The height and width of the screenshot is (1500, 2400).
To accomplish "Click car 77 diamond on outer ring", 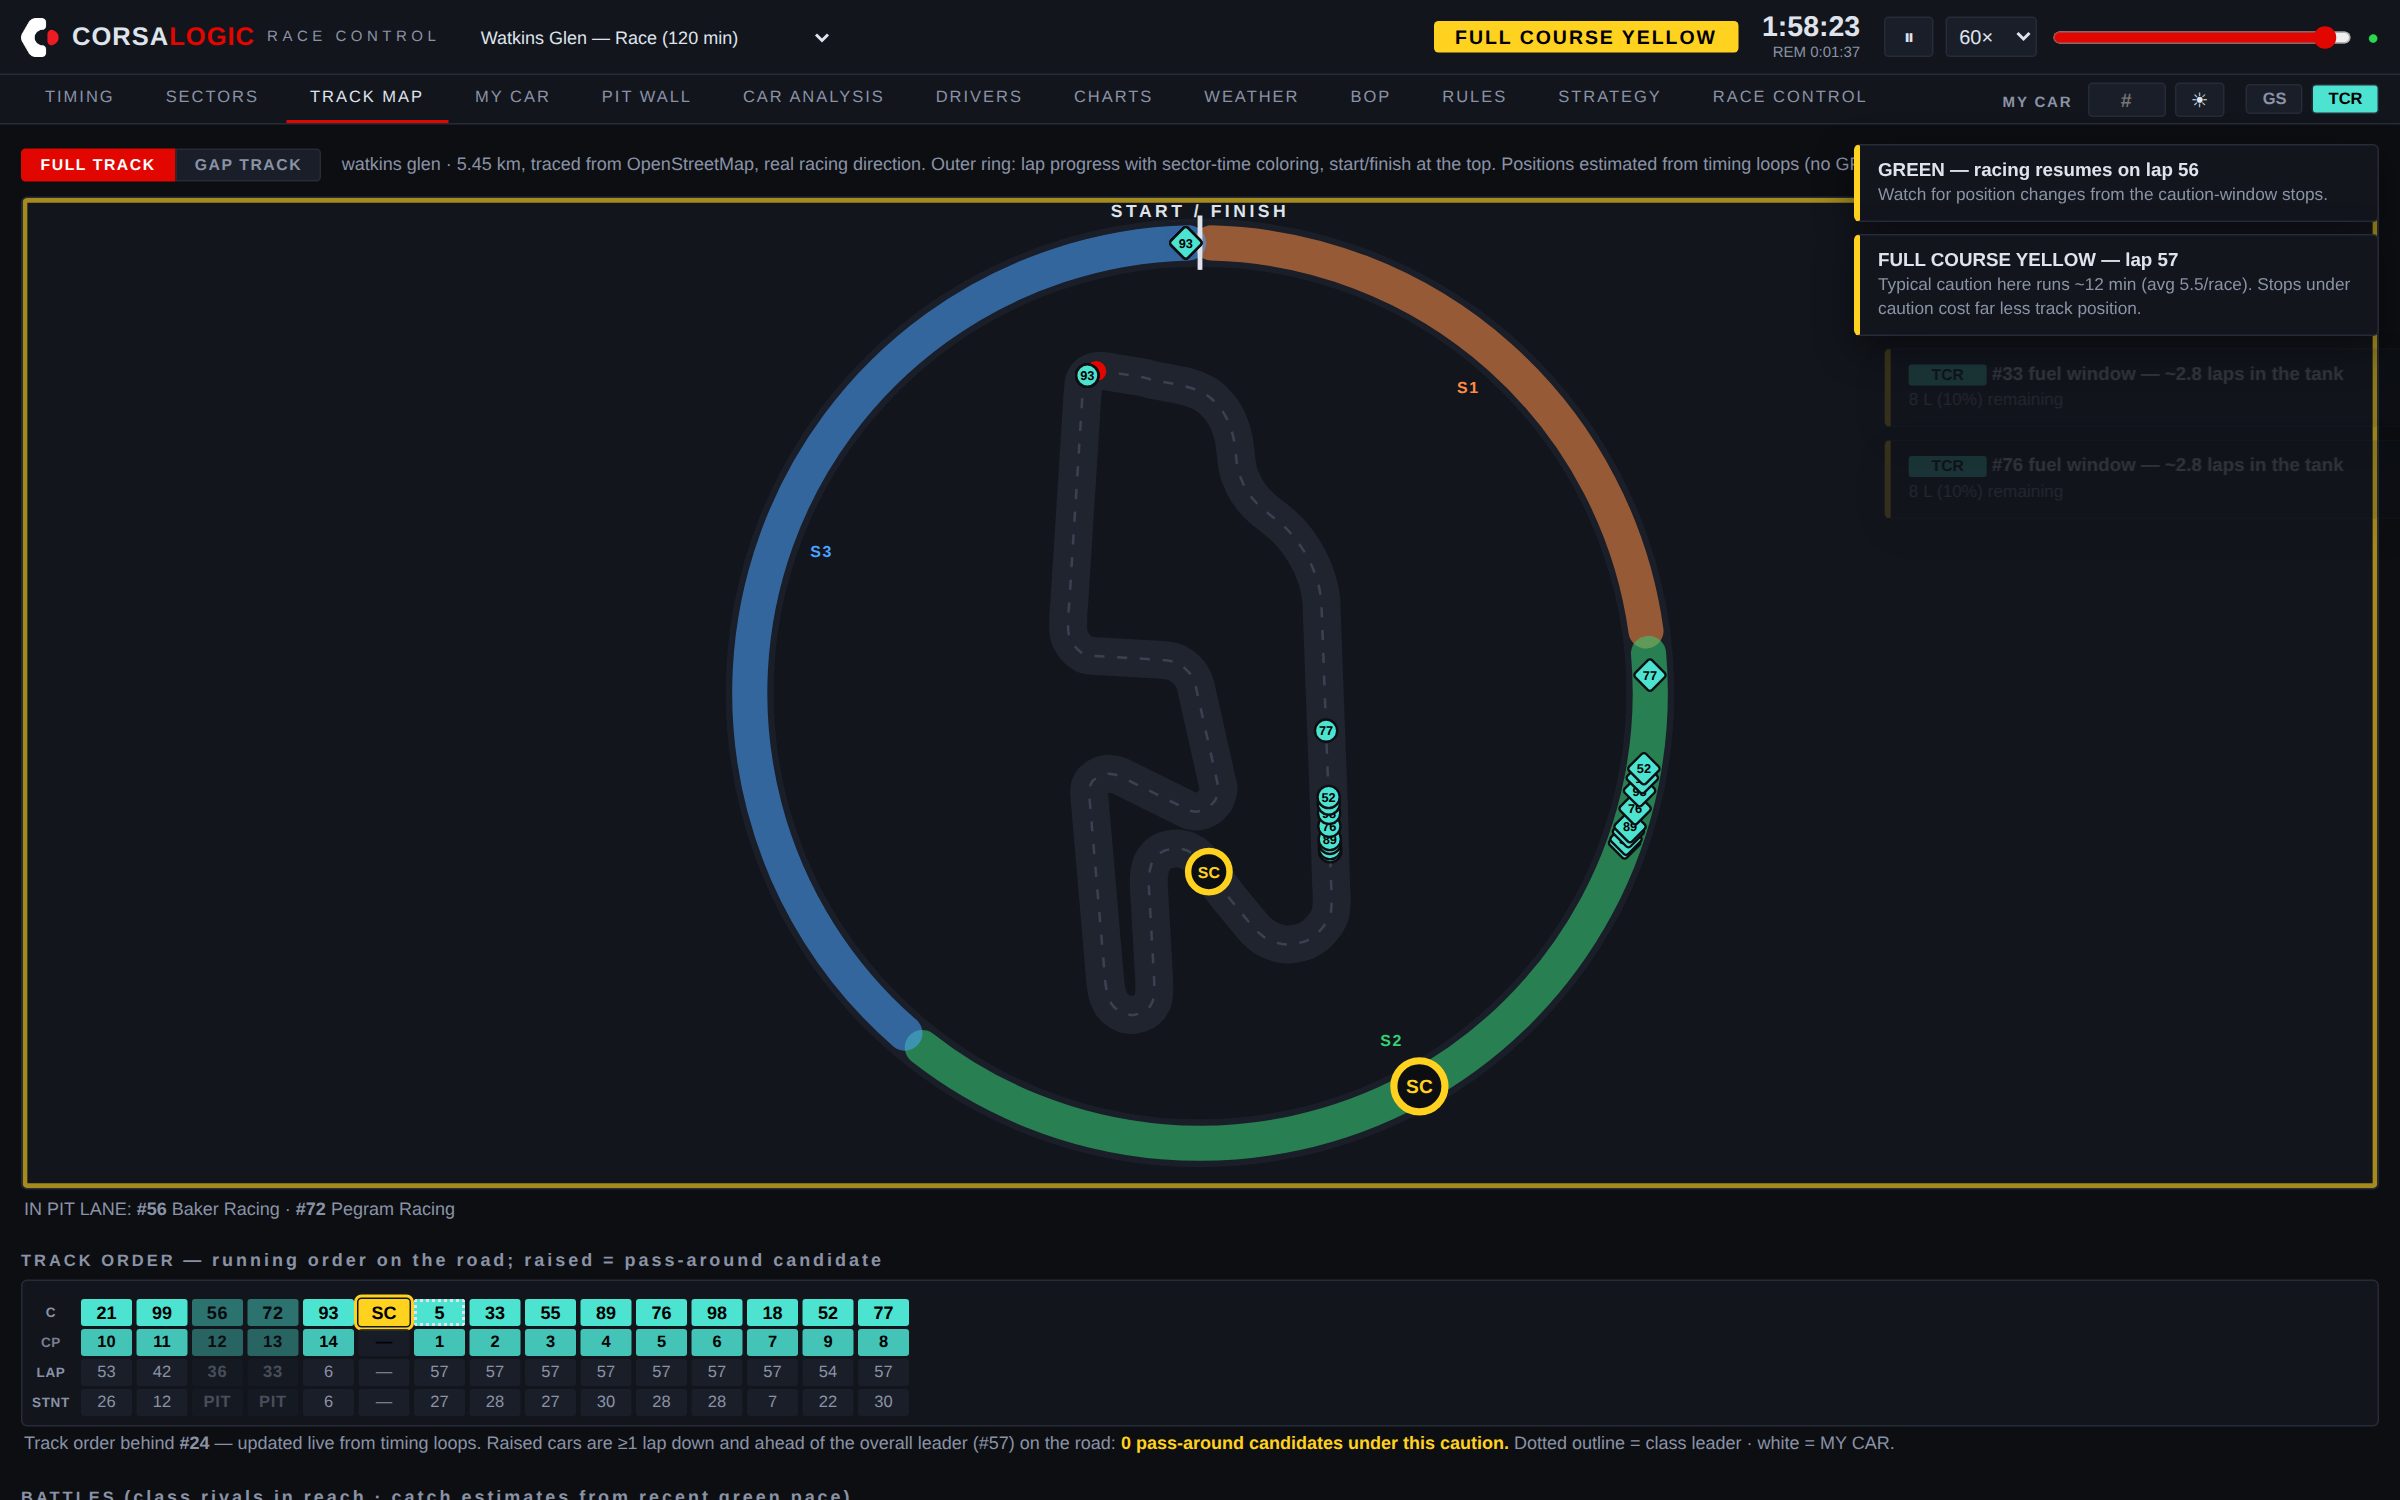I will pyautogui.click(x=1649, y=676).
